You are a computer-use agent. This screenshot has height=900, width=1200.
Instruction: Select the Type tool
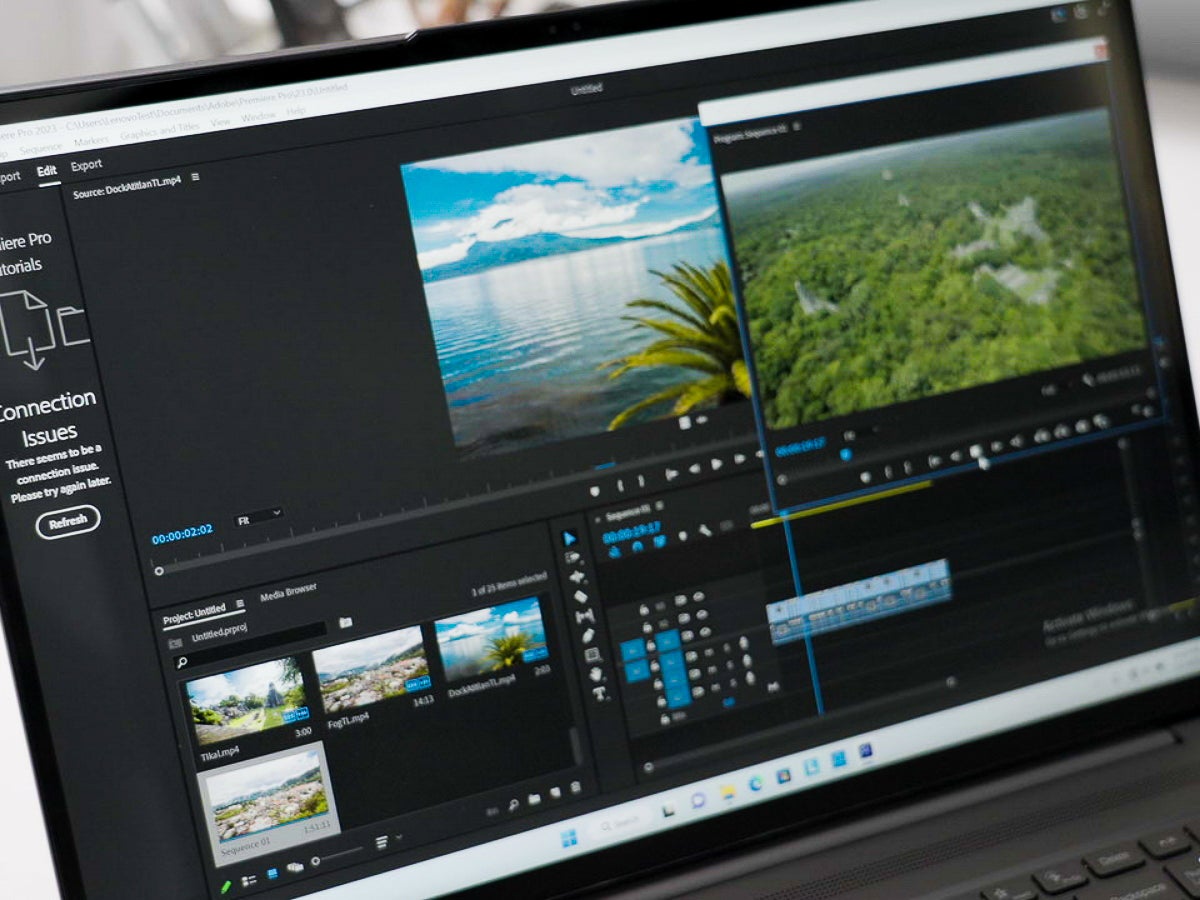(x=599, y=693)
